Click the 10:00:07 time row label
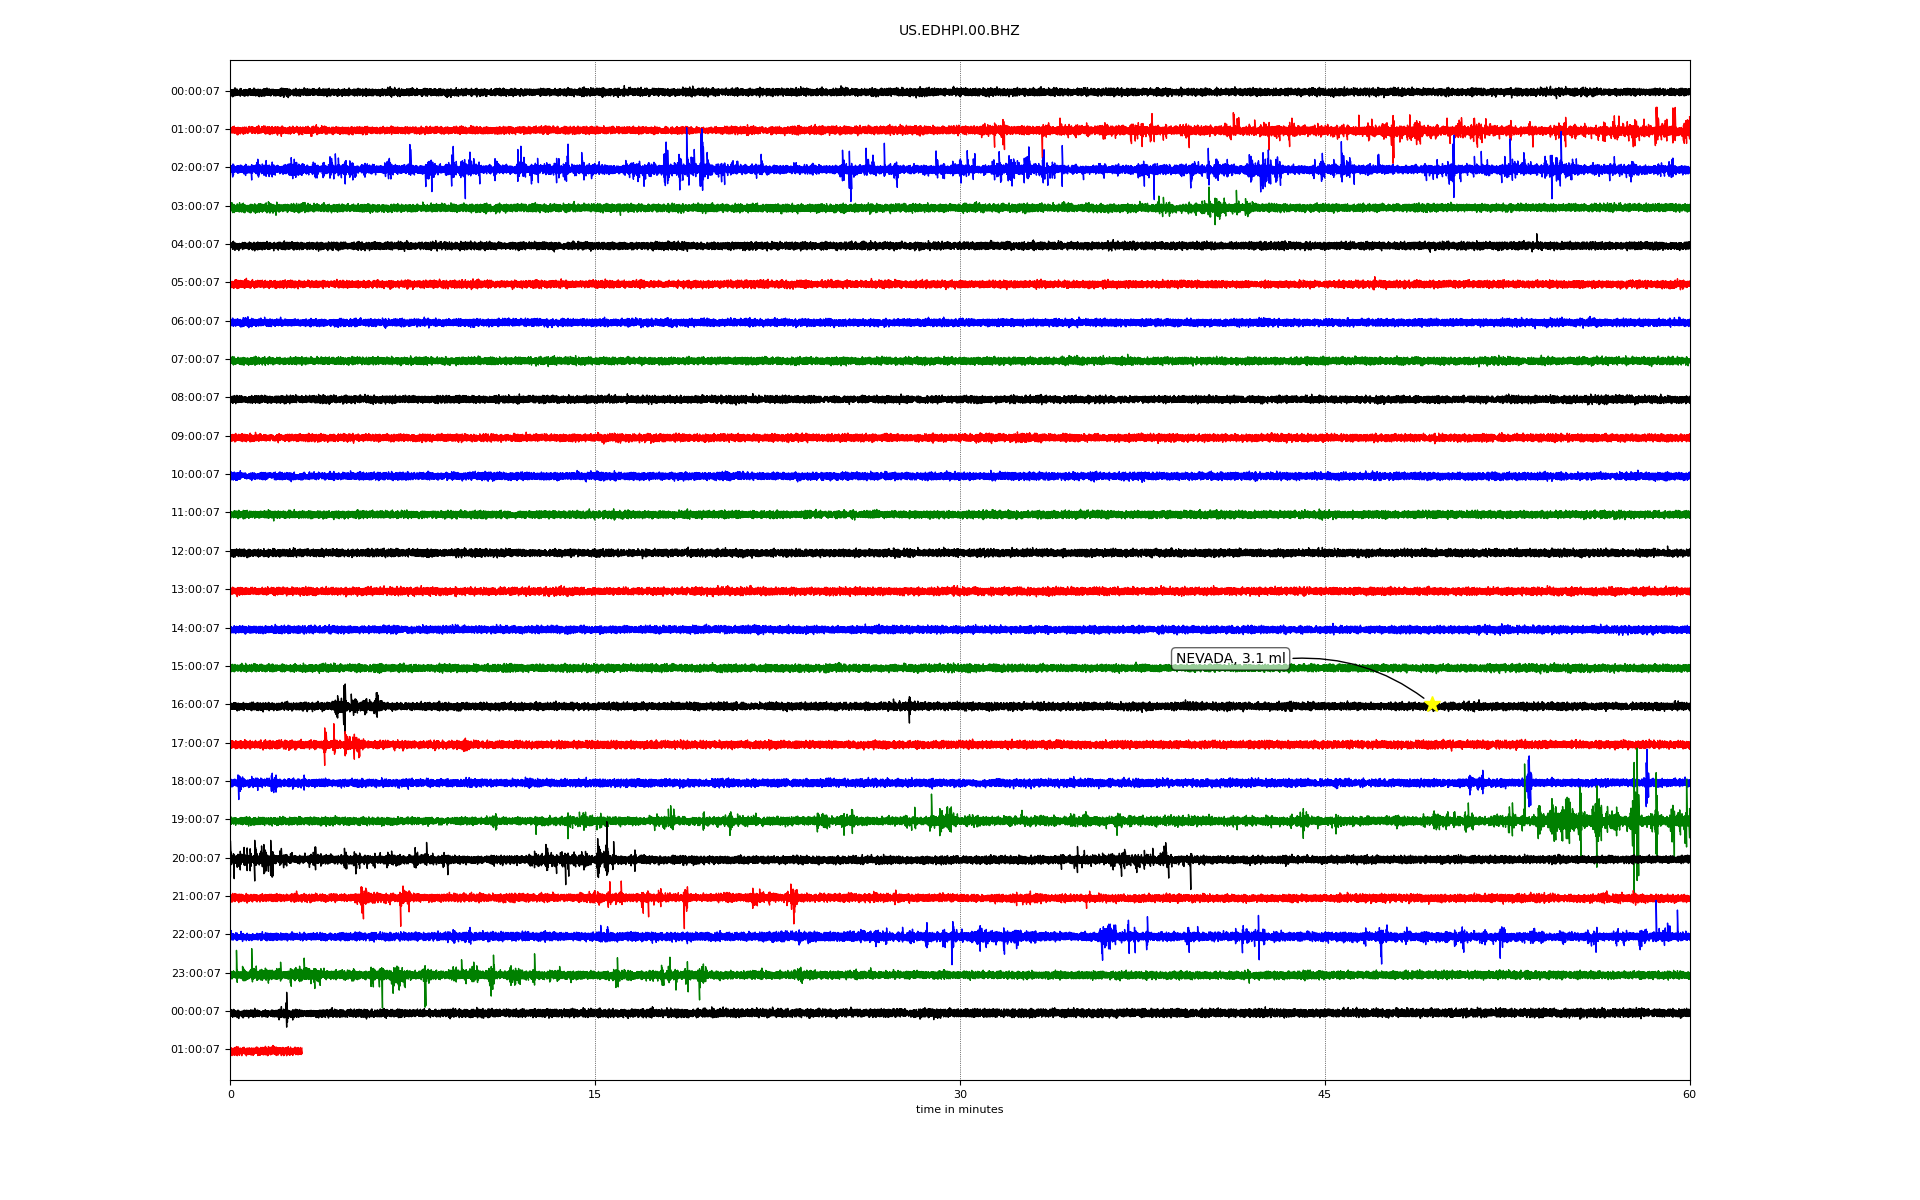The image size is (1920, 1200). click(x=195, y=475)
